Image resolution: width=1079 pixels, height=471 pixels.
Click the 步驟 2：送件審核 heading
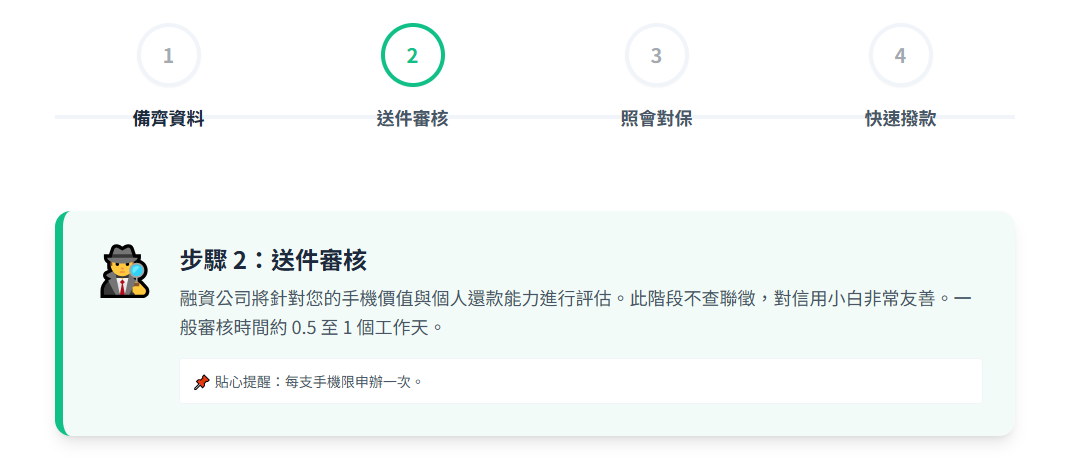tap(273, 261)
